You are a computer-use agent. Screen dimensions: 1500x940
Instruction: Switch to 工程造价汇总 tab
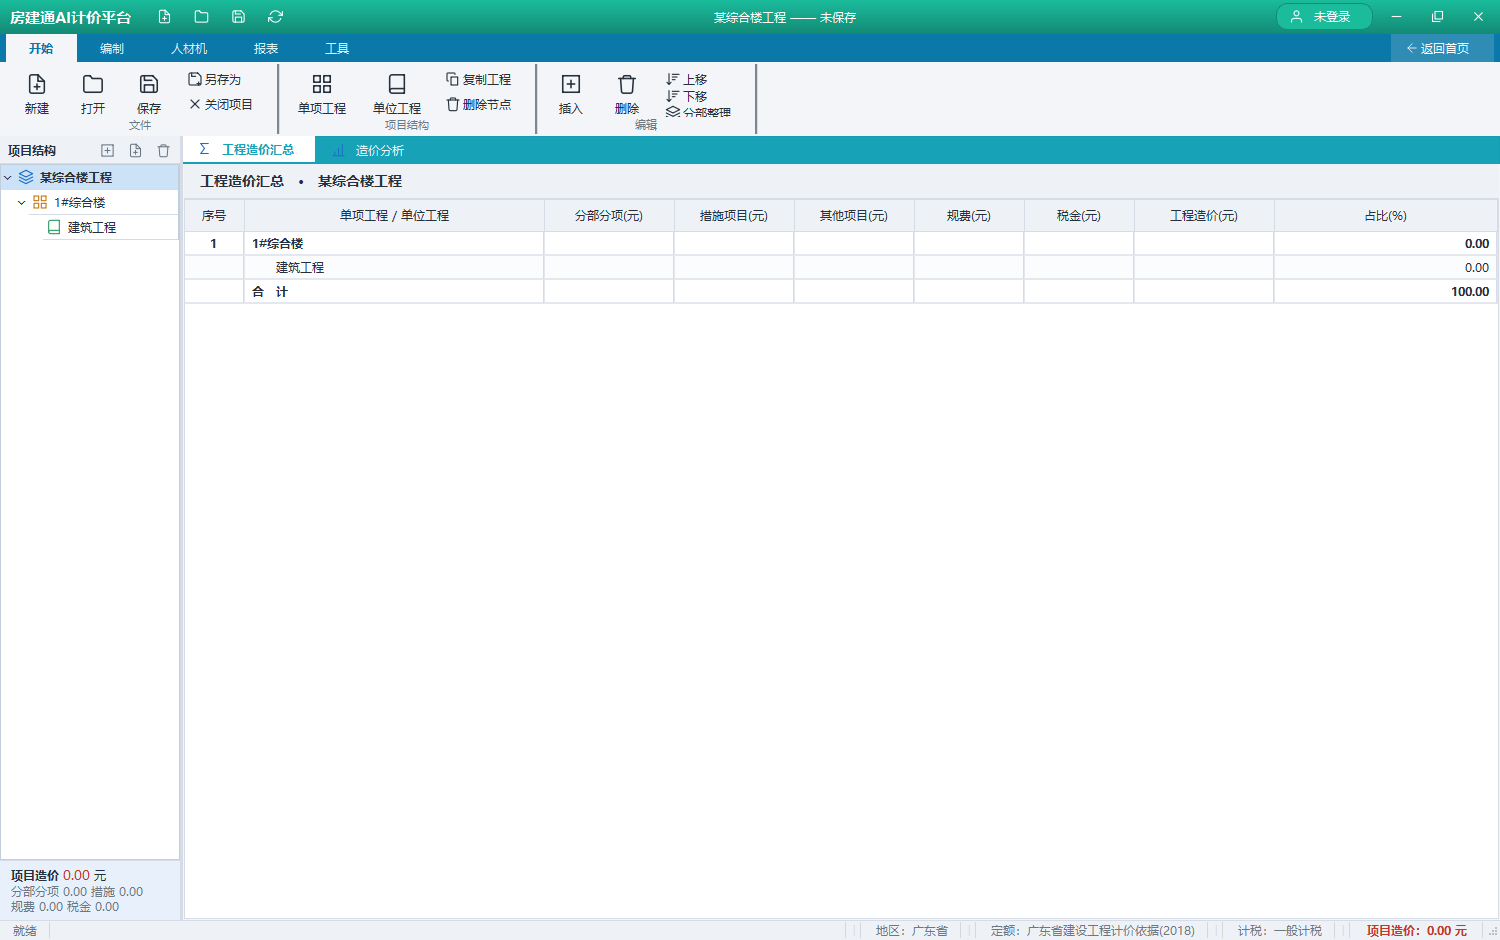(x=248, y=150)
